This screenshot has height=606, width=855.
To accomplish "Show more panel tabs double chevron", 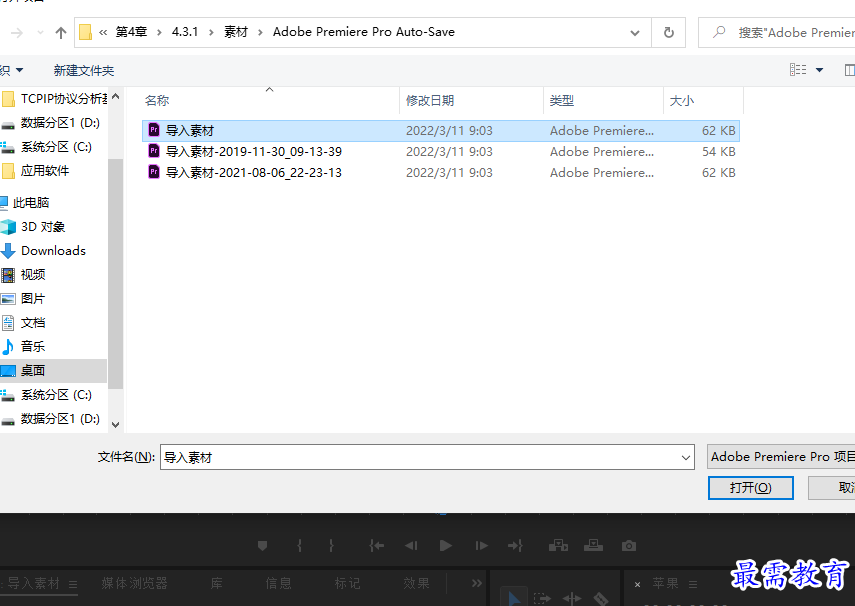I will click(x=477, y=583).
